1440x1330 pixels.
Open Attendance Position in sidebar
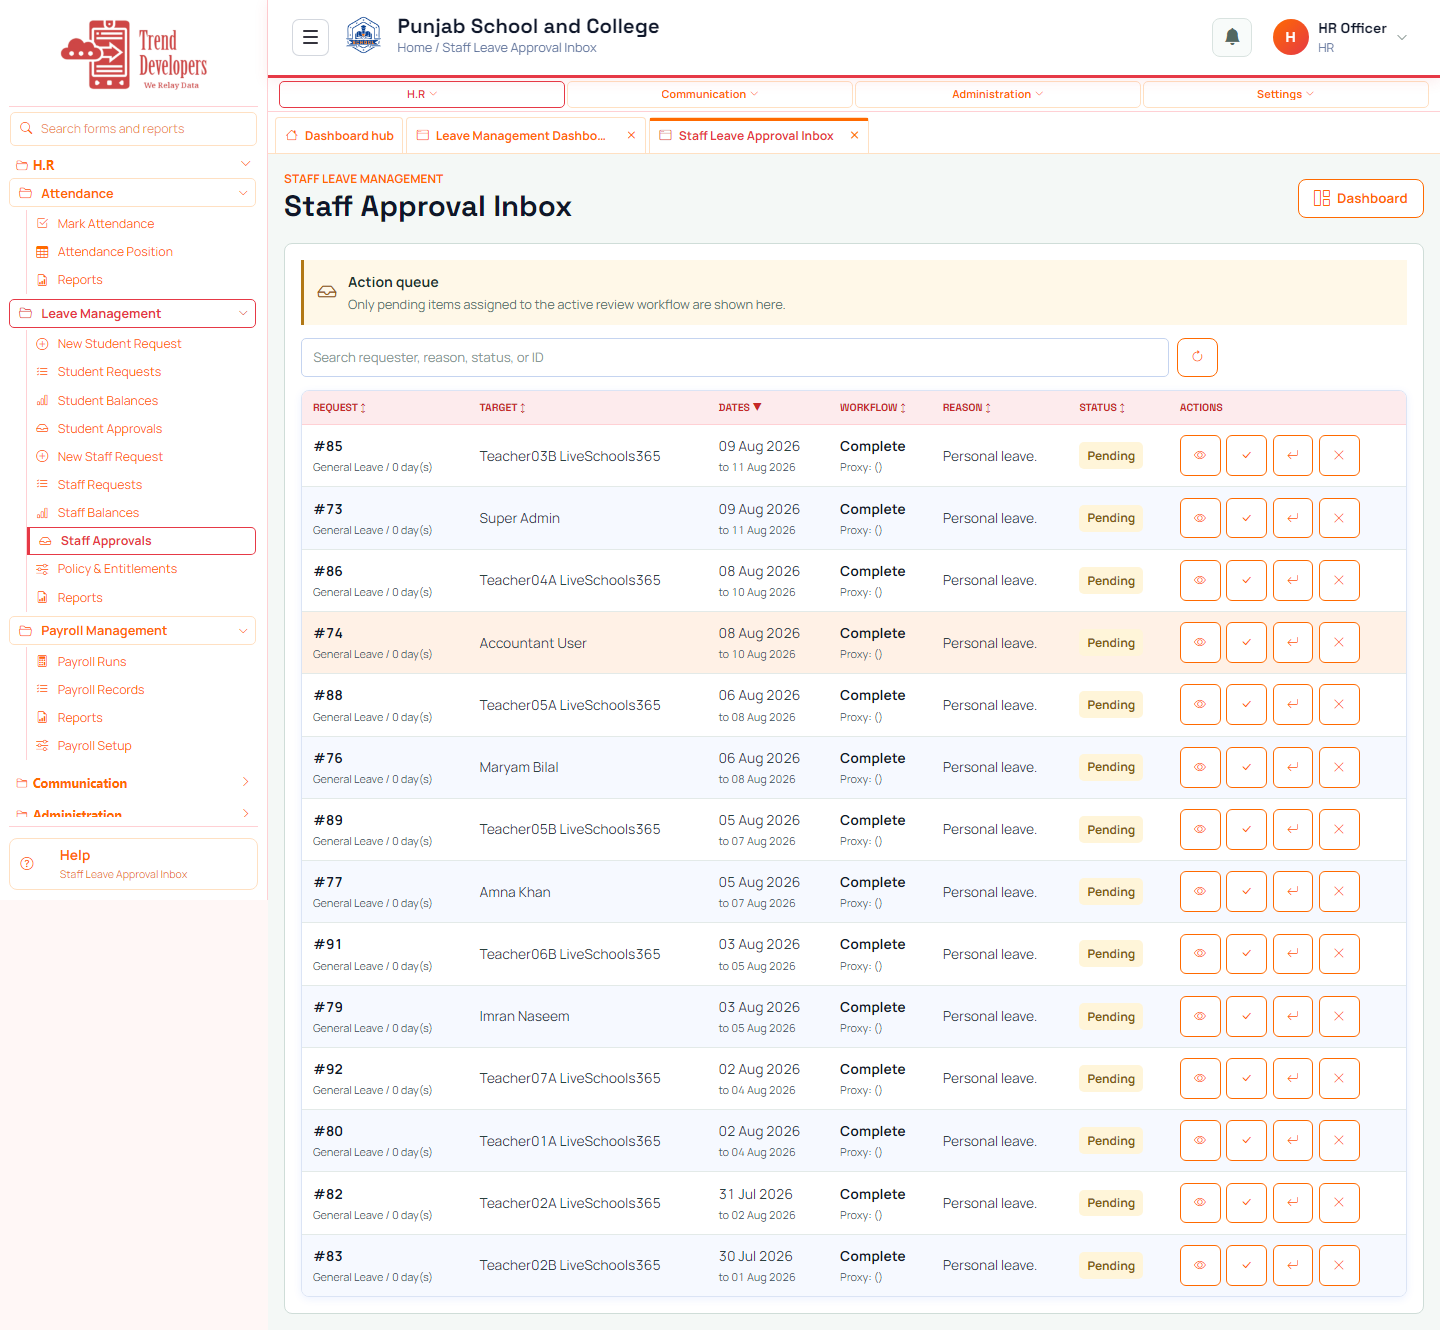point(115,251)
